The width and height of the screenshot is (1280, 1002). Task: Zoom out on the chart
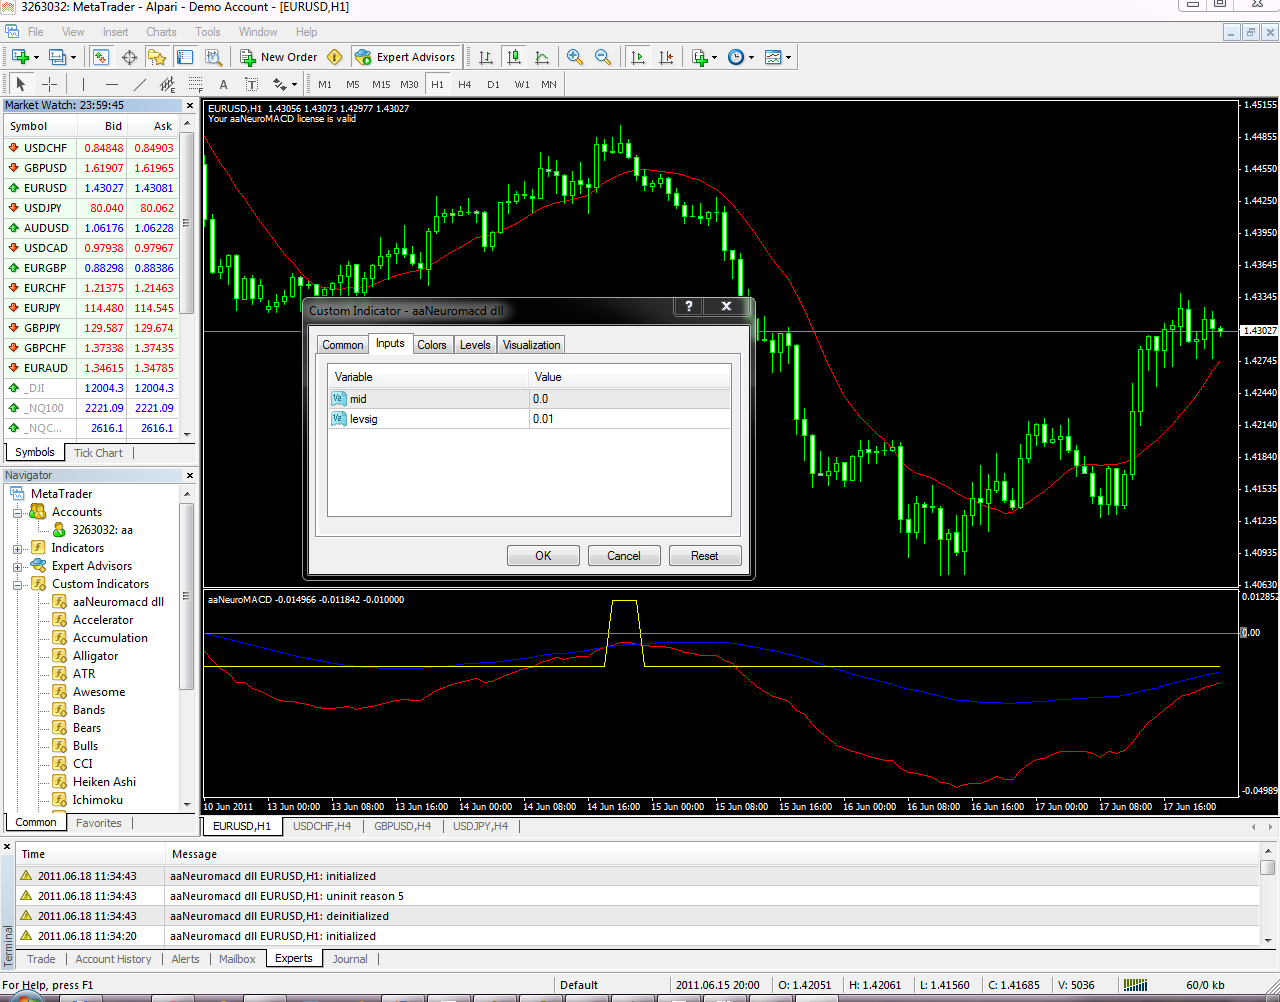[603, 57]
